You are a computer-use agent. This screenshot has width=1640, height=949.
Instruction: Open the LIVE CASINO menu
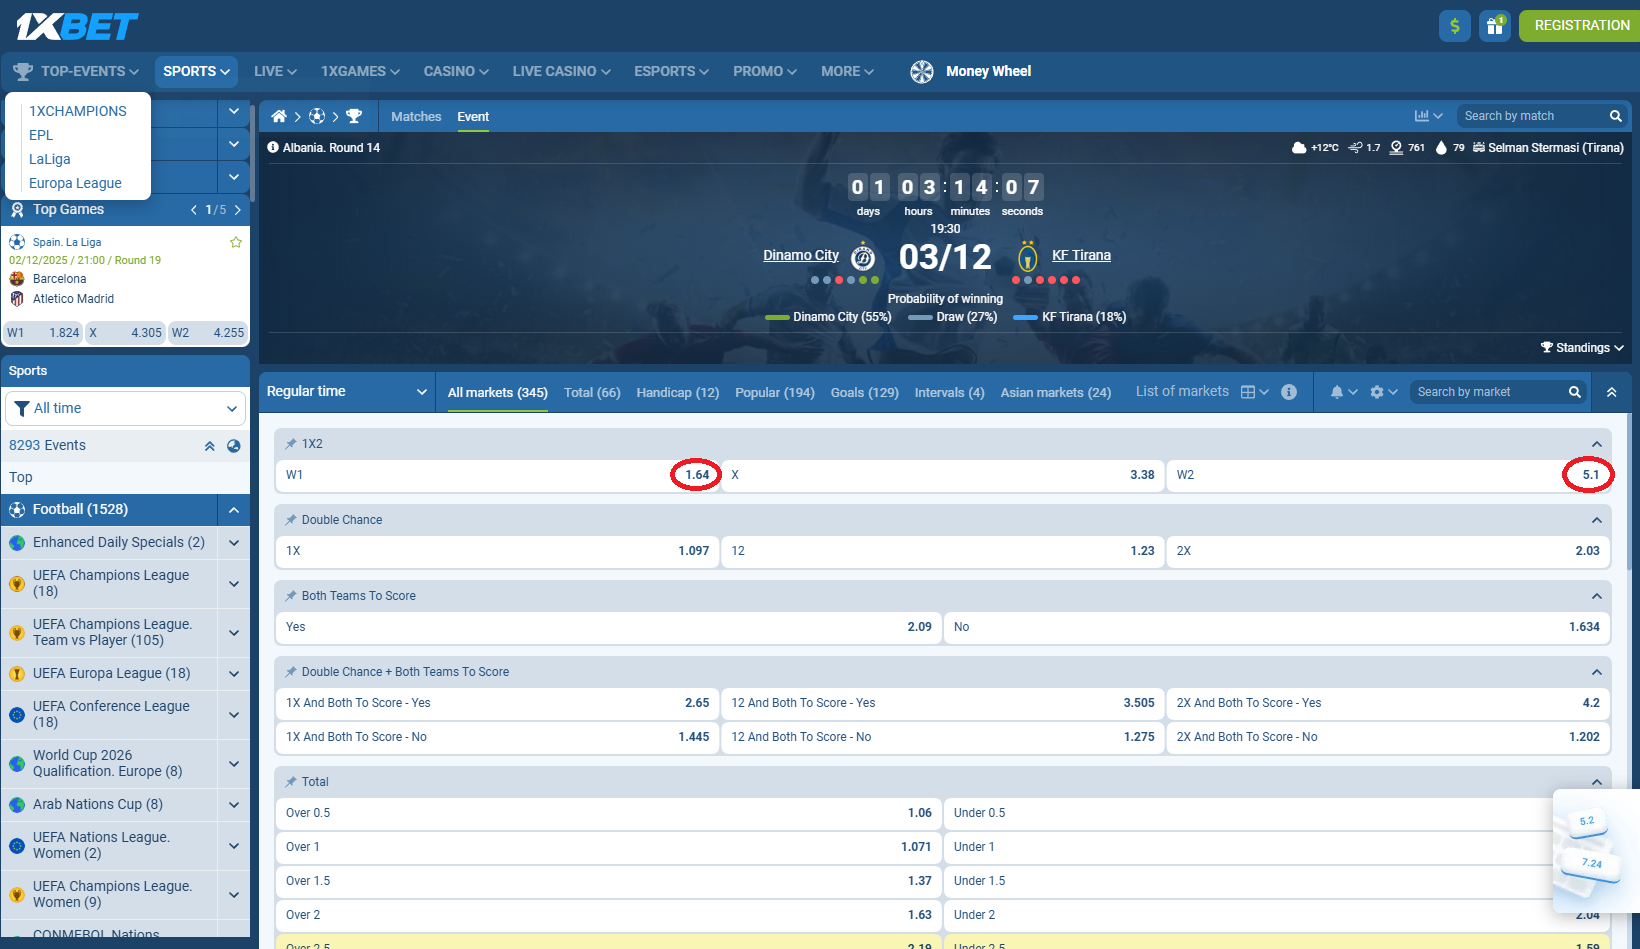[x=561, y=72]
